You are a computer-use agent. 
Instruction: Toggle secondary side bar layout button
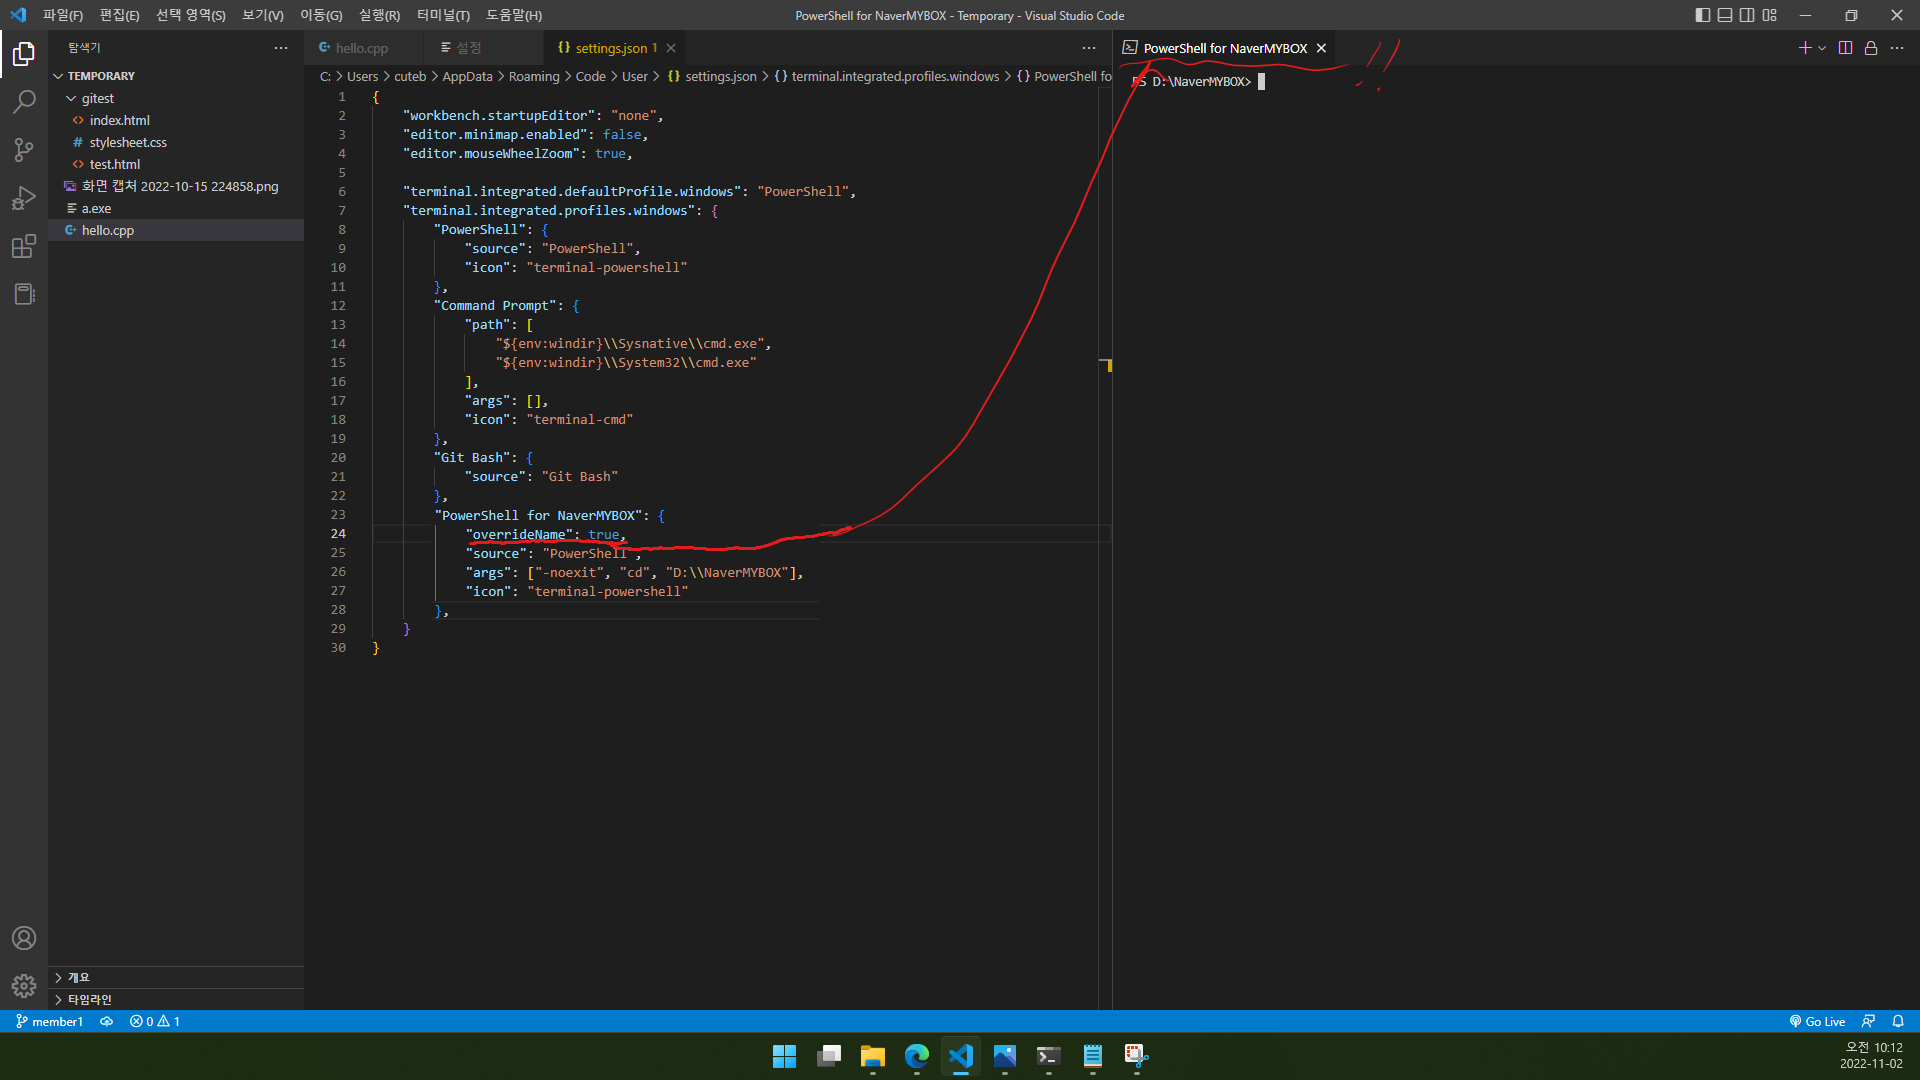pyautogui.click(x=1747, y=15)
